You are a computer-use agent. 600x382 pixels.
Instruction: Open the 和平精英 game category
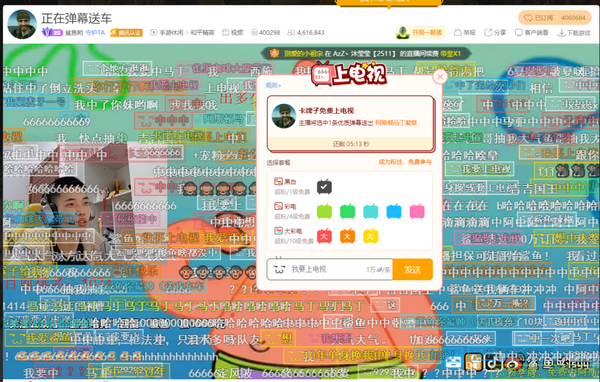(x=202, y=33)
